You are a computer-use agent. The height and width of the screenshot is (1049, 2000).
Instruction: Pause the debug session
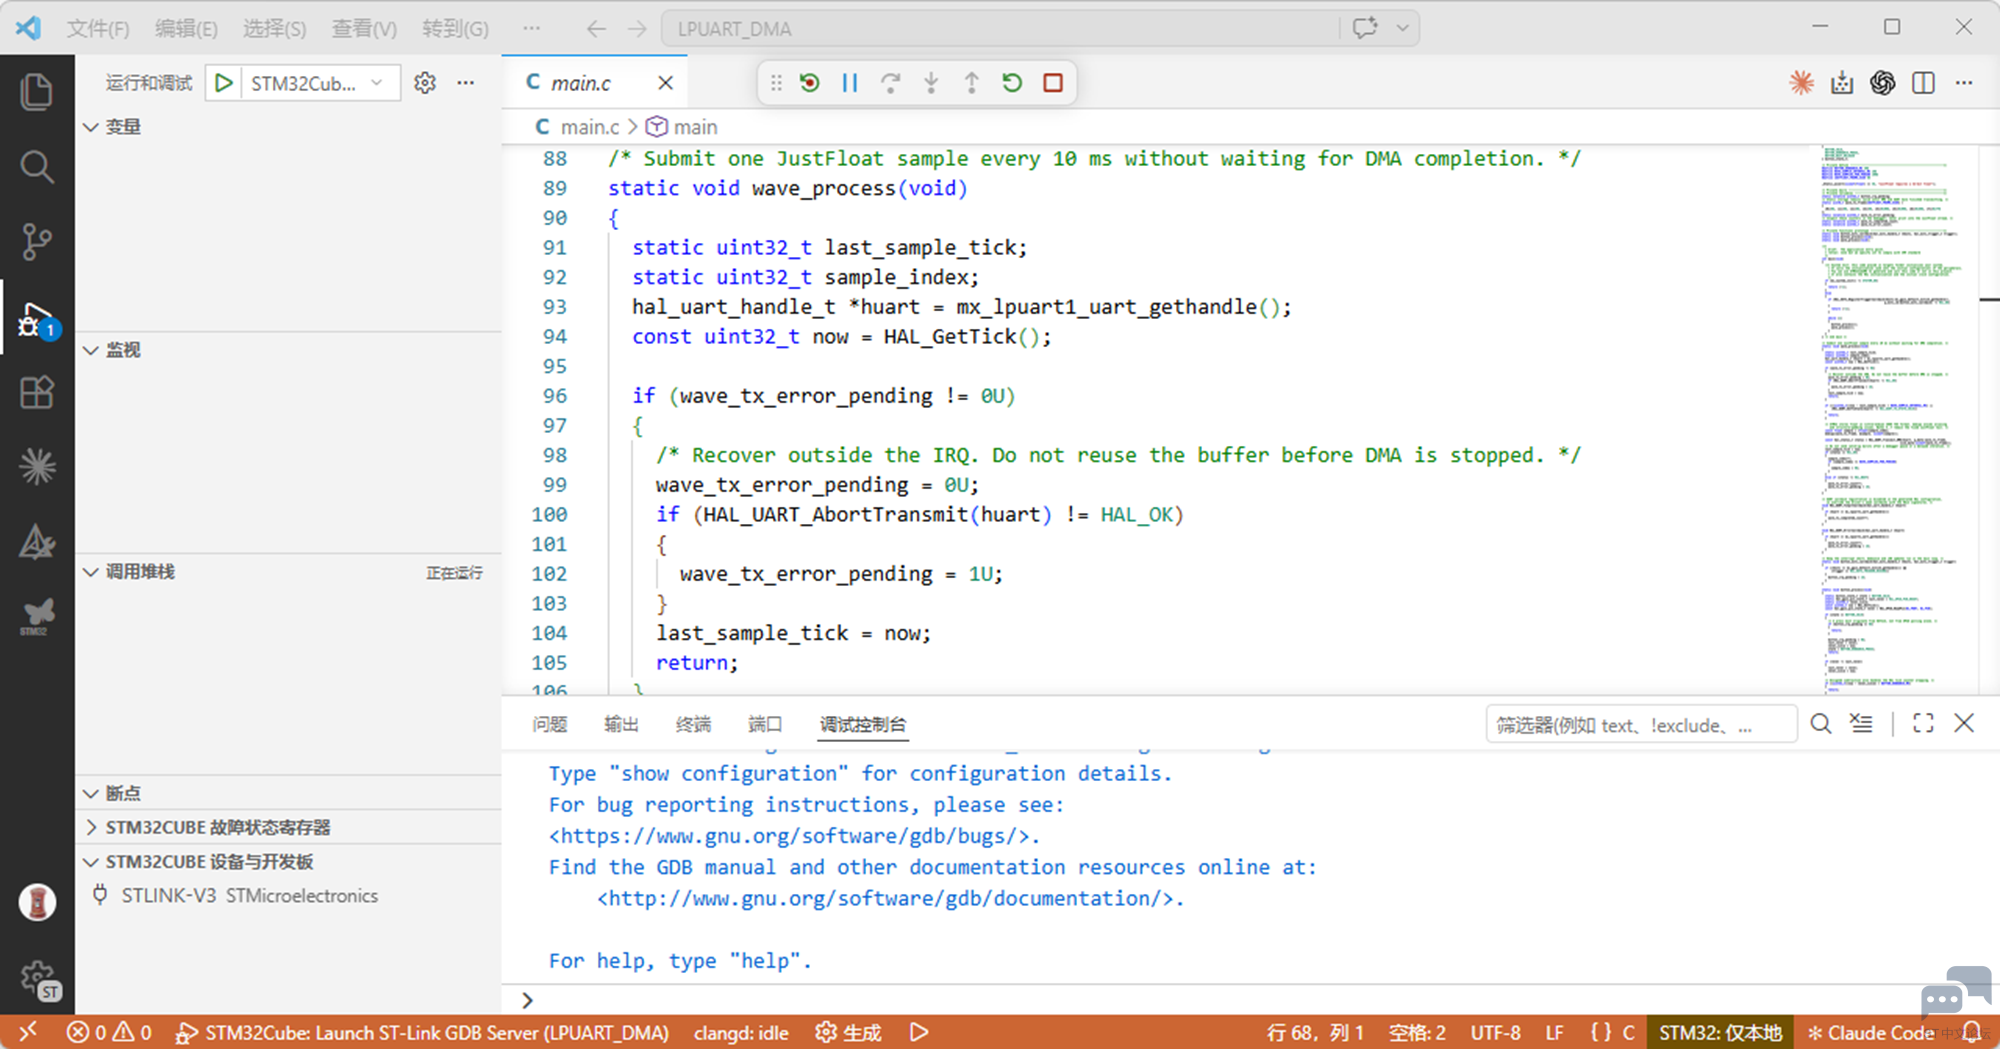pyautogui.click(x=850, y=83)
